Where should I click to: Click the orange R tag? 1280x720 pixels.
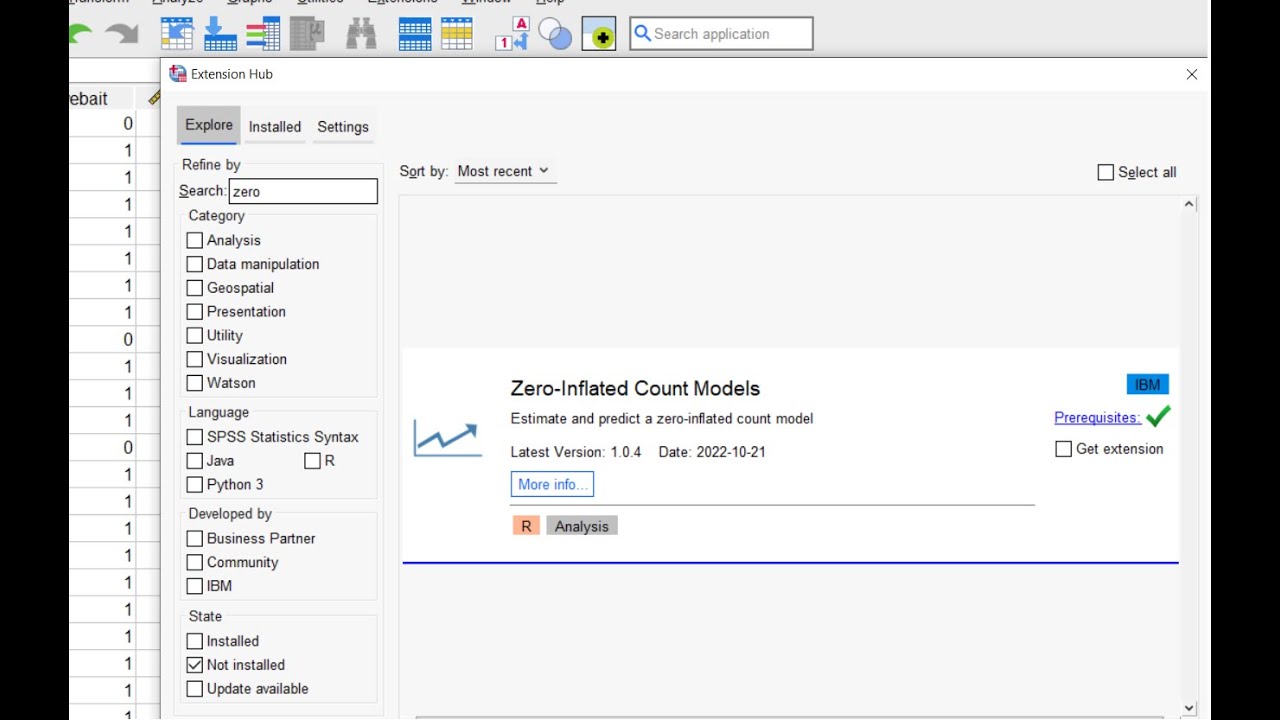[526, 526]
